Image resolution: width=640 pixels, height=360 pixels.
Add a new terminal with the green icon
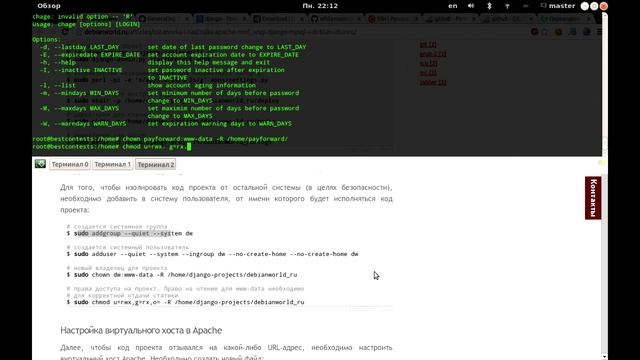40,164
